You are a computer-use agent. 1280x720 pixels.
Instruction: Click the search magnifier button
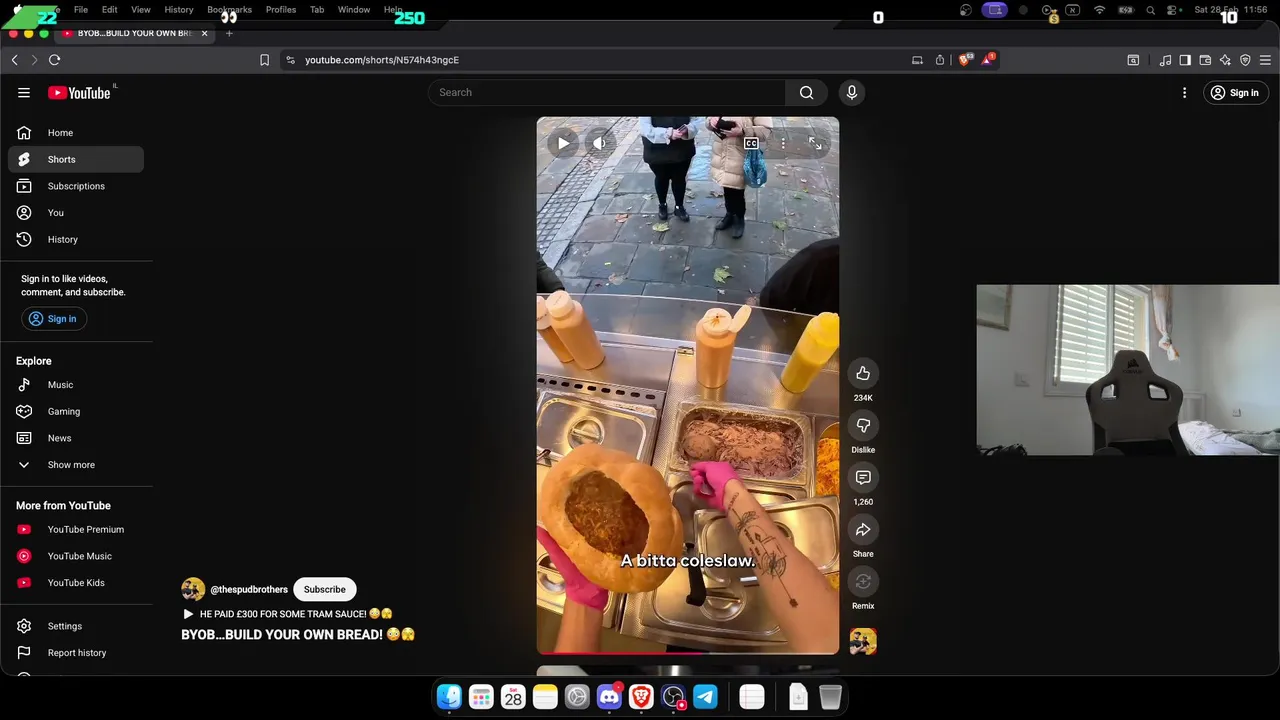[806, 92]
